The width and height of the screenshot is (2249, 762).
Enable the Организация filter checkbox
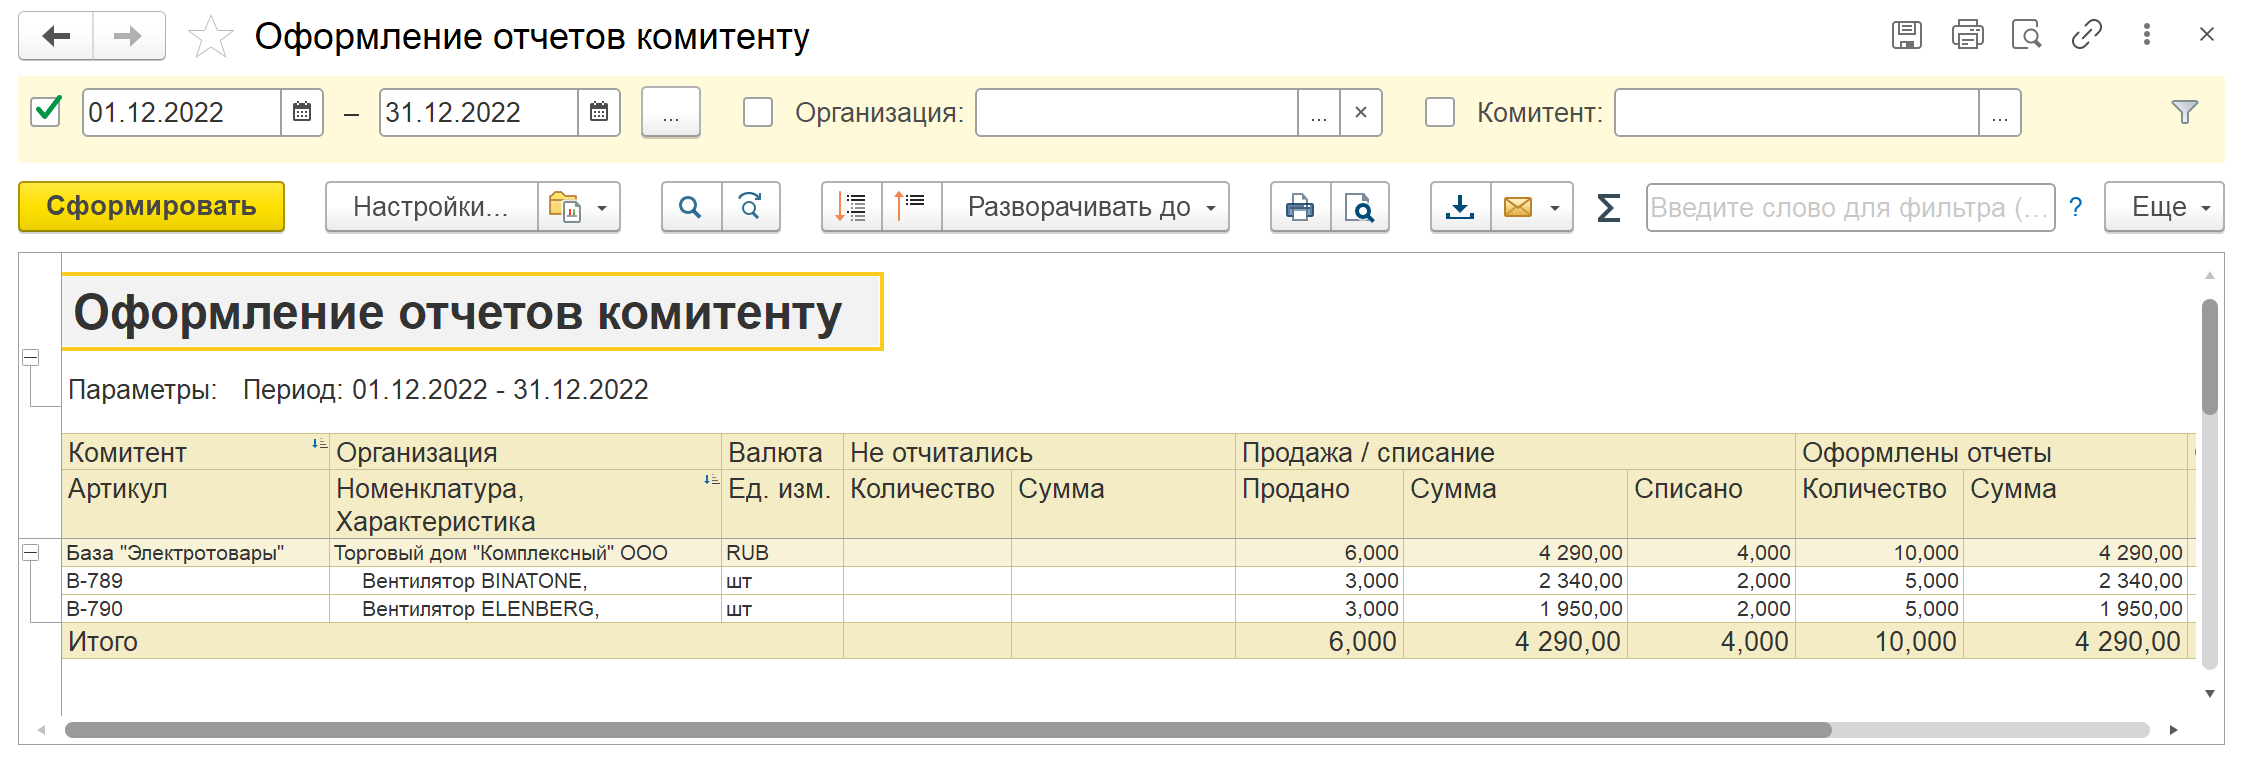[x=758, y=112]
